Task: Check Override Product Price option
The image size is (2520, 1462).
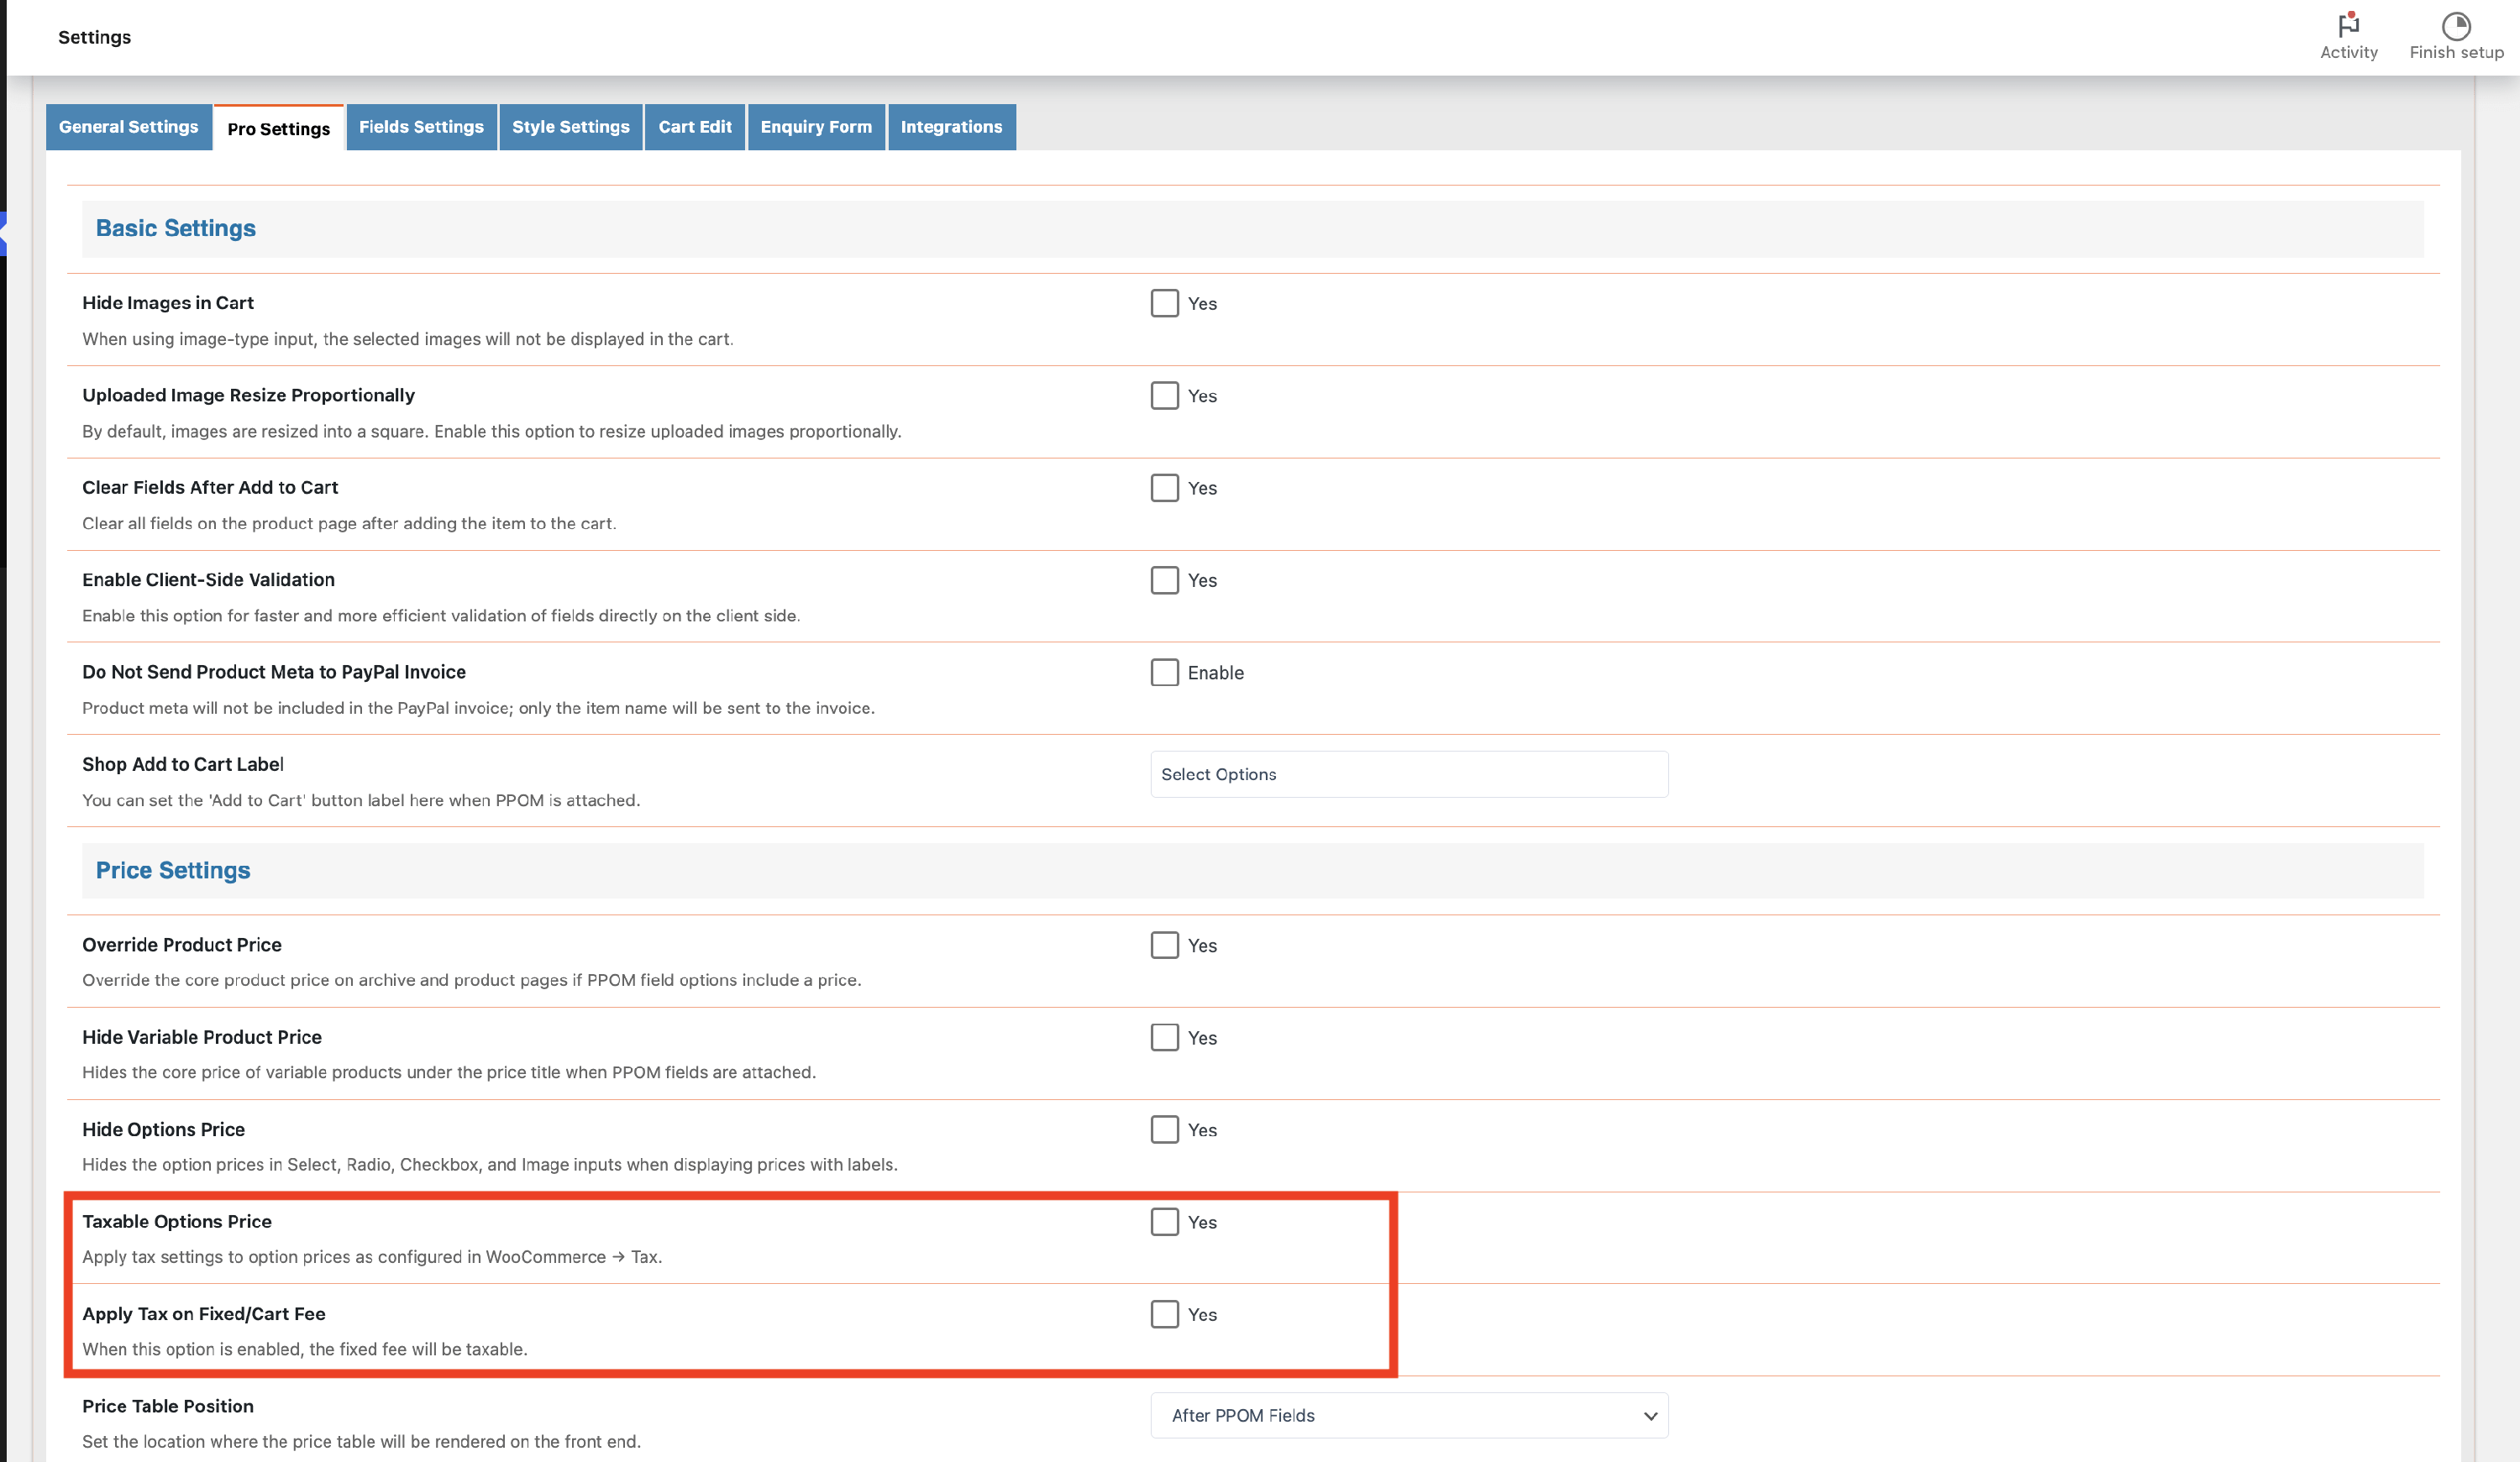Action: pos(1164,945)
